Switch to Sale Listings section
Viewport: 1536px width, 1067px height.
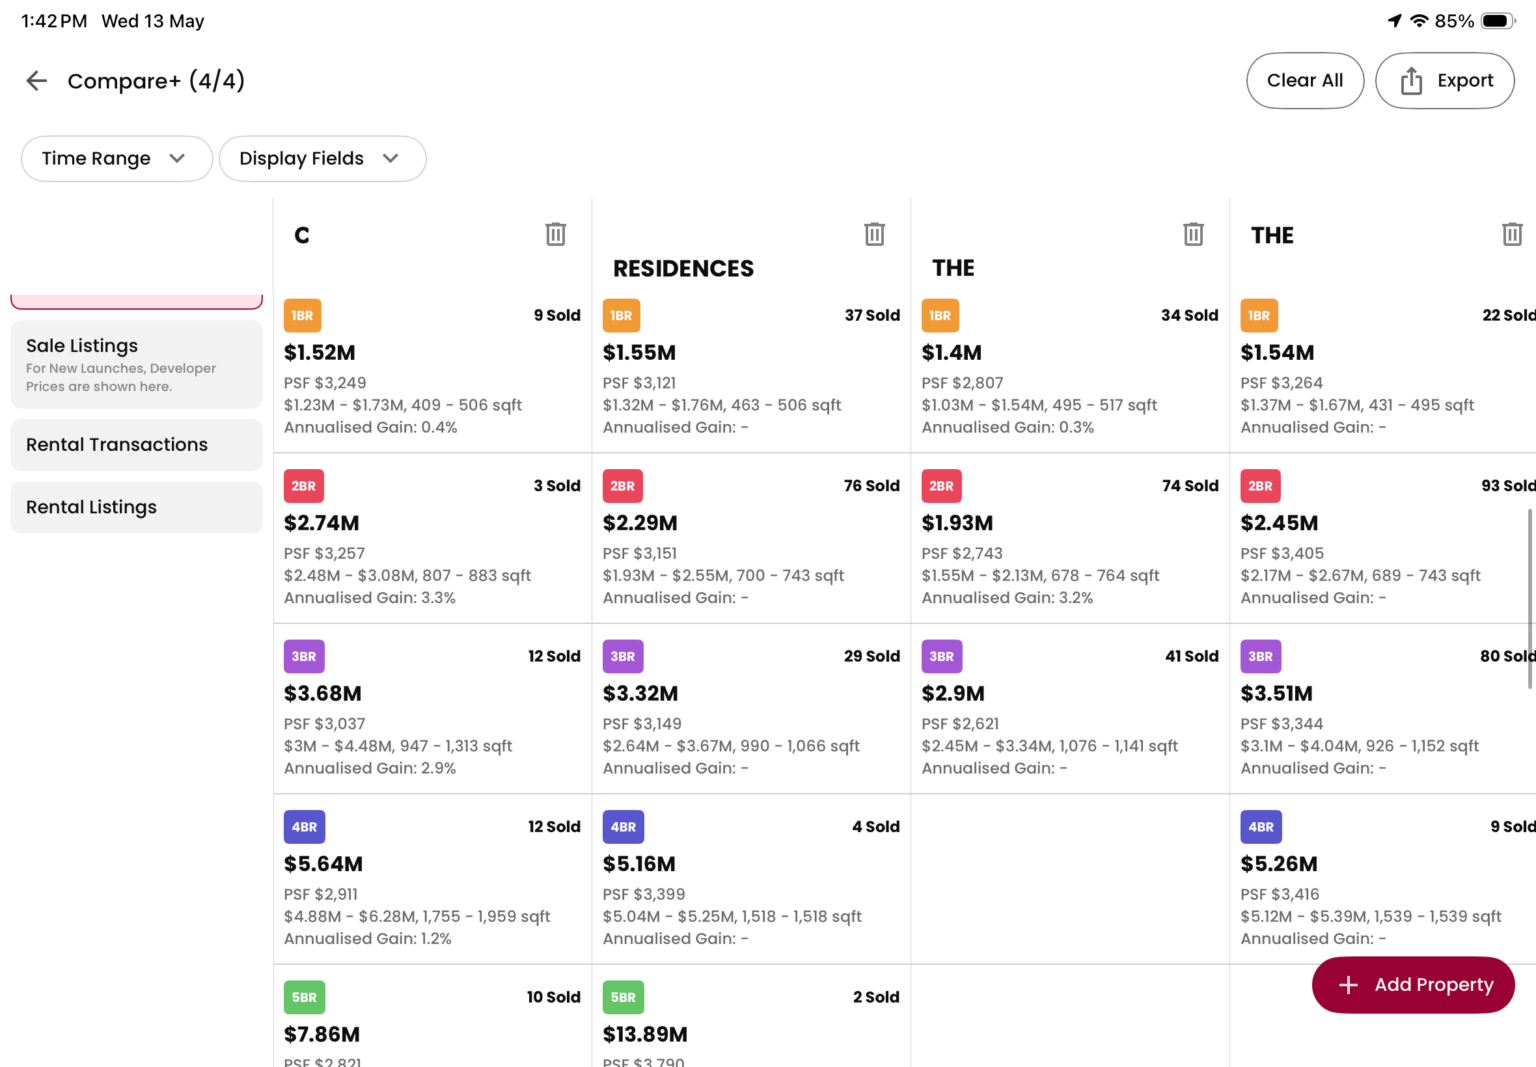tap(136, 364)
